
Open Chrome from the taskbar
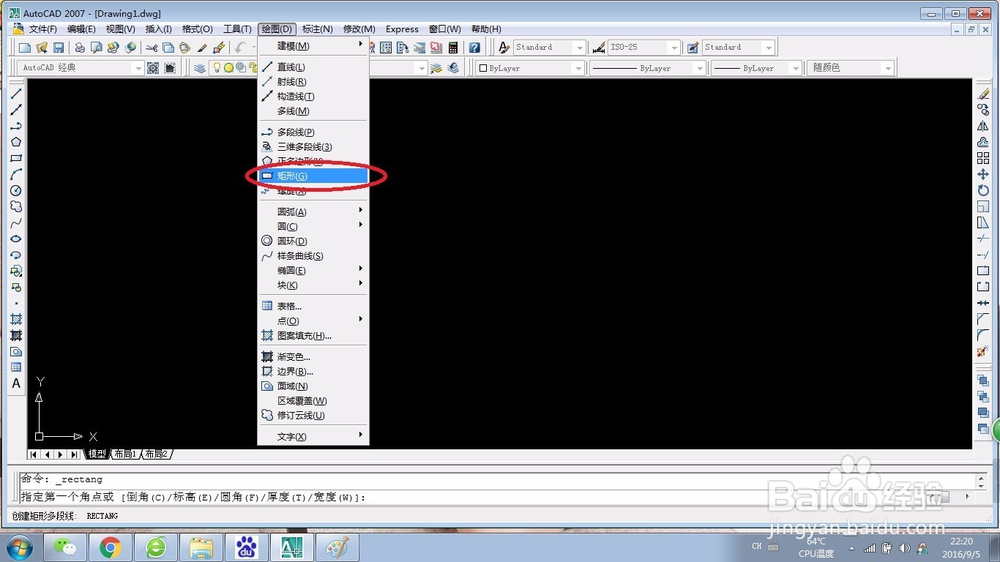(x=110, y=547)
